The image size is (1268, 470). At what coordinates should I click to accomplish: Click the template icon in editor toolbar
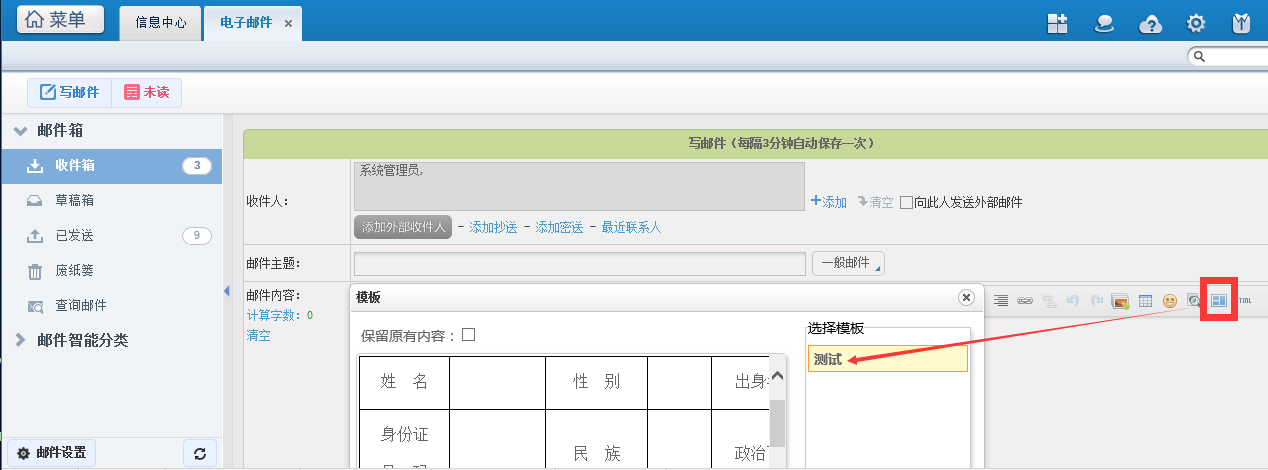point(1218,300)
